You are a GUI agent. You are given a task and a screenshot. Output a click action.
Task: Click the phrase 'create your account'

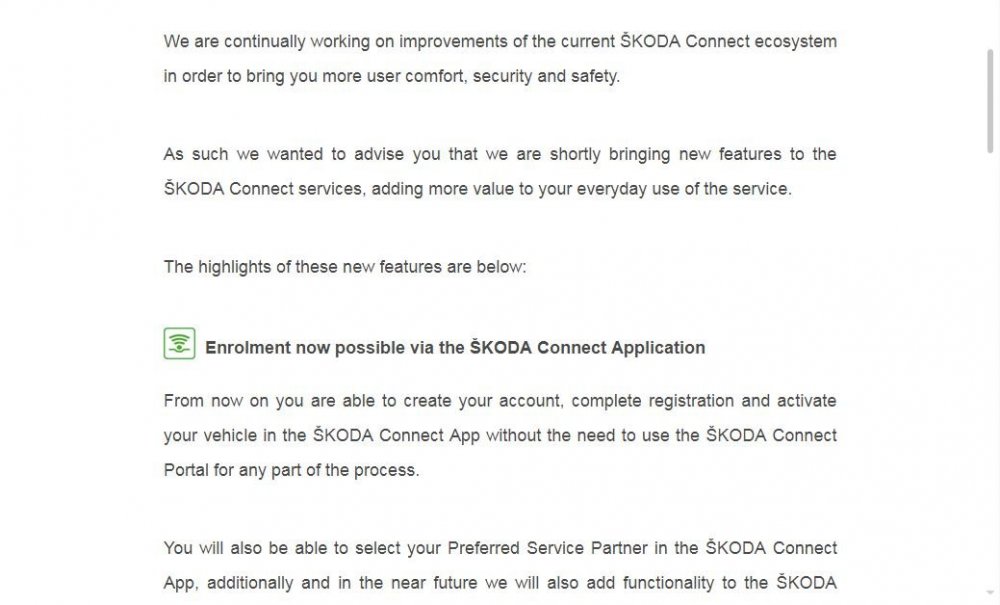click(x=482, y=401)
